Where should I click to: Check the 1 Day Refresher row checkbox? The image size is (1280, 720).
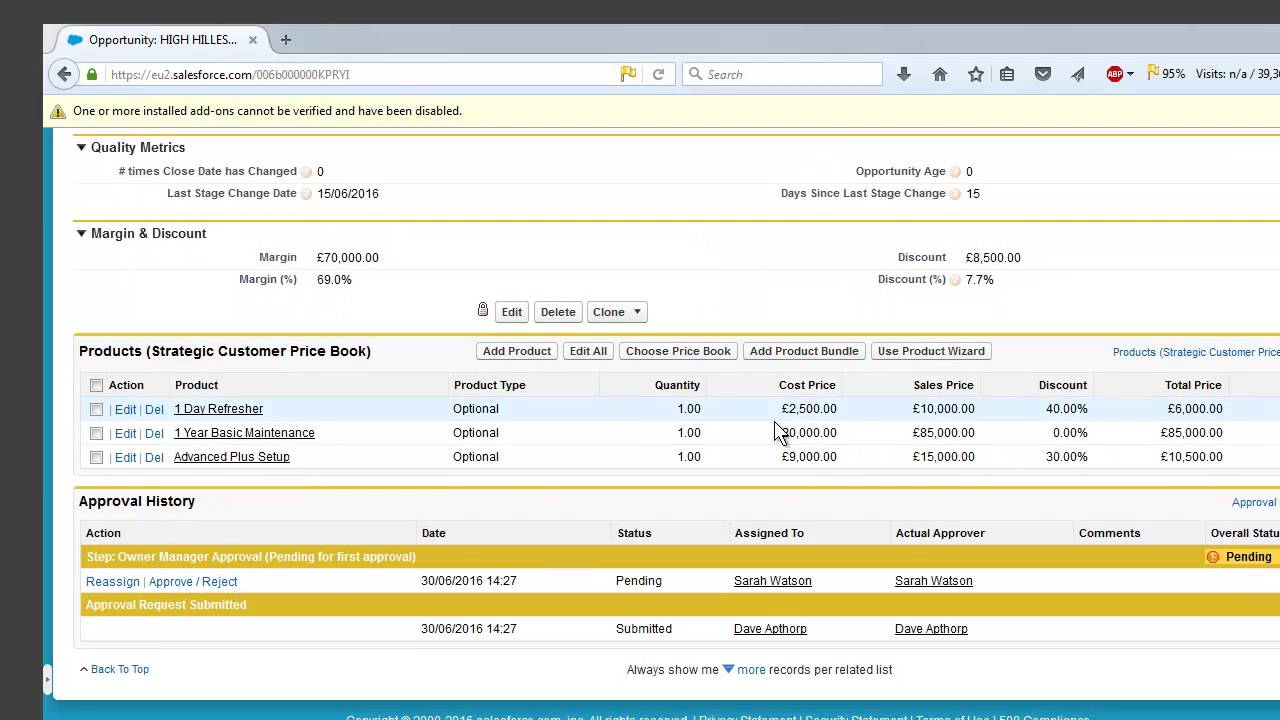96,409
